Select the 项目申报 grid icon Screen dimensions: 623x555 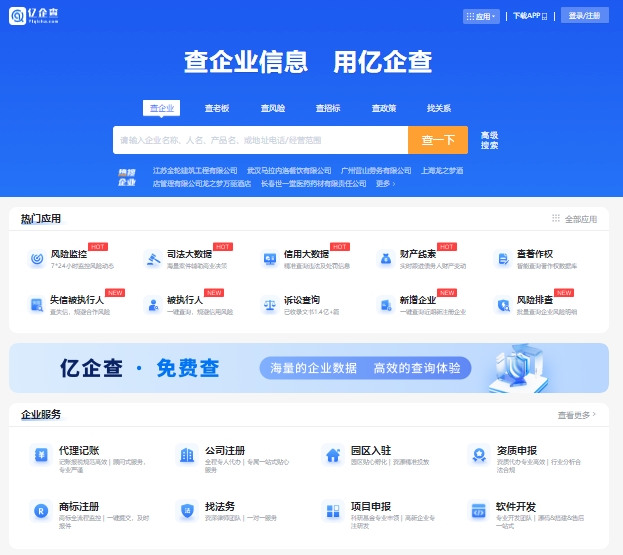333,511
